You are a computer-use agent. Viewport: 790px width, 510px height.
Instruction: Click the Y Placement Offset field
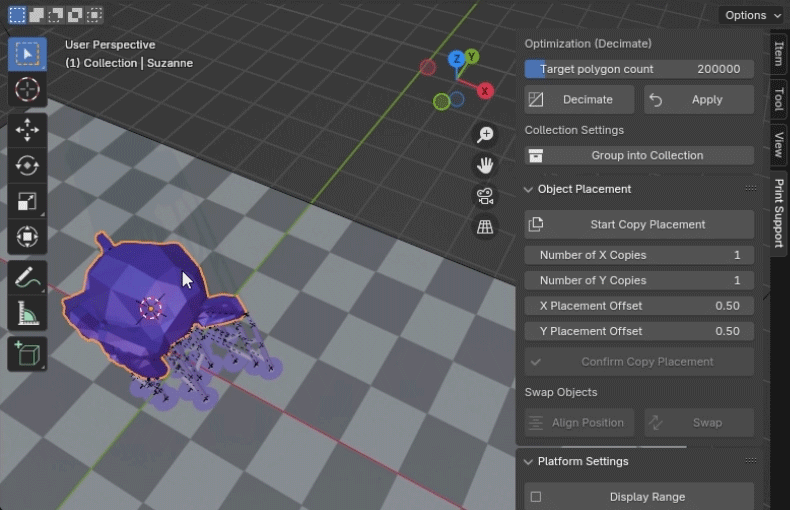point(639,331)
